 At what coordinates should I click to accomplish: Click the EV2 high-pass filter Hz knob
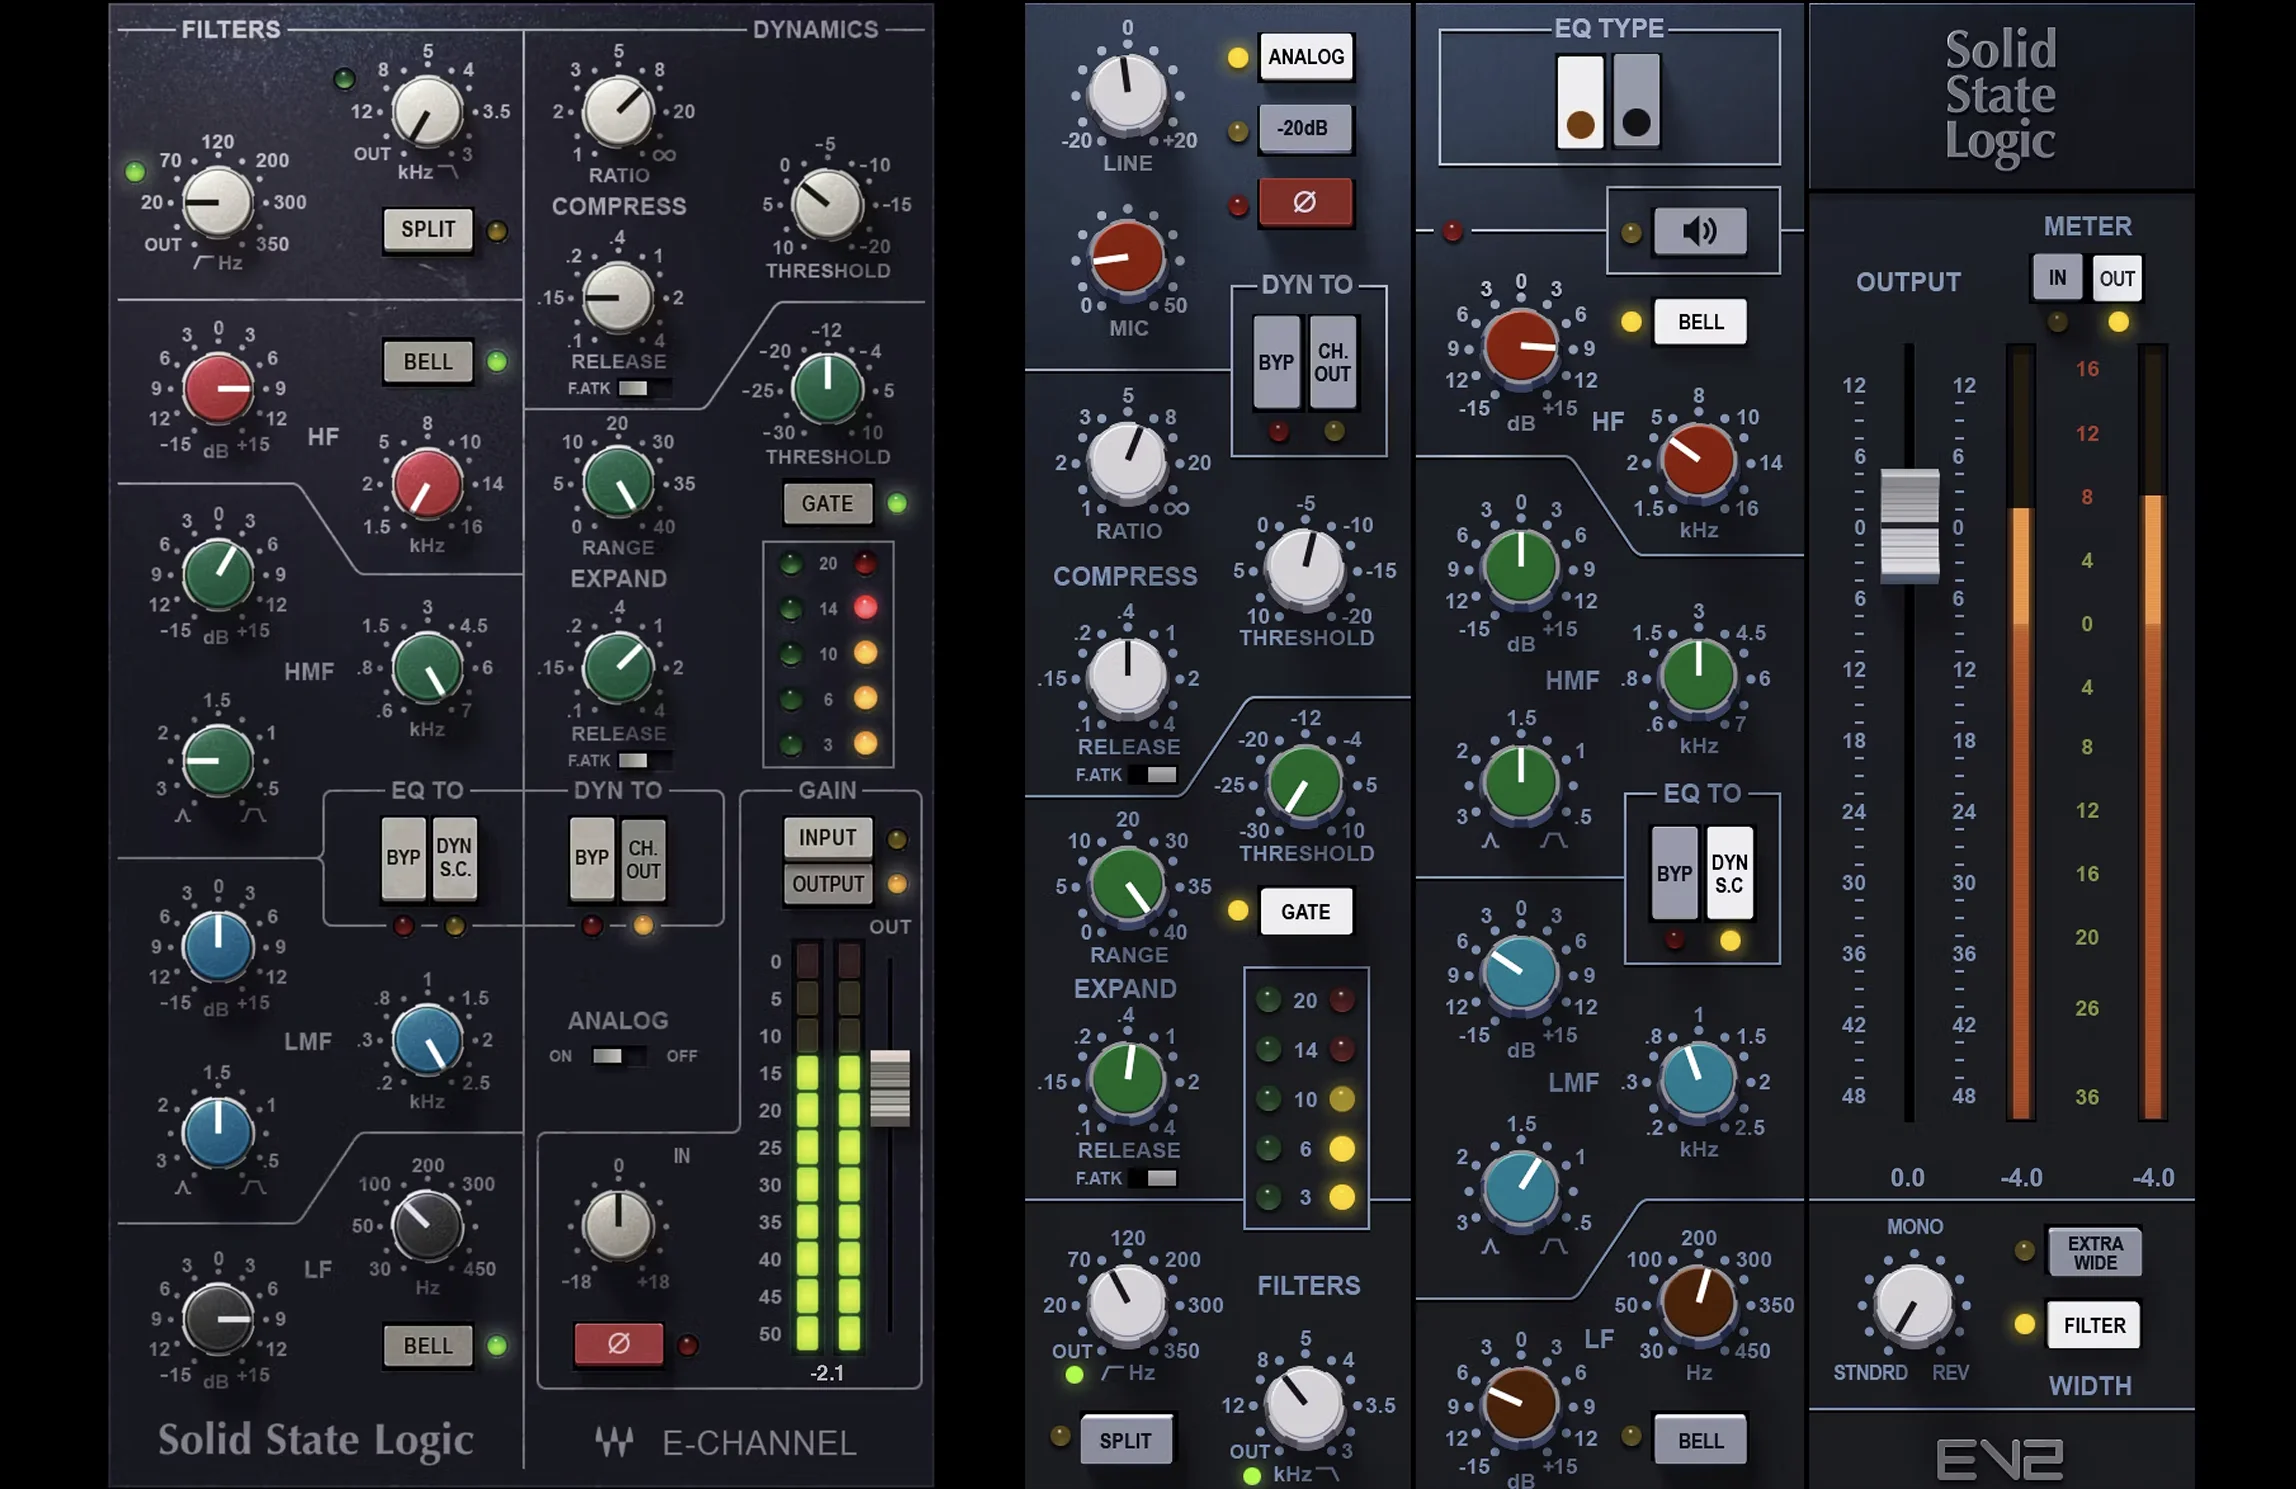click(x=1127, y=1304)
